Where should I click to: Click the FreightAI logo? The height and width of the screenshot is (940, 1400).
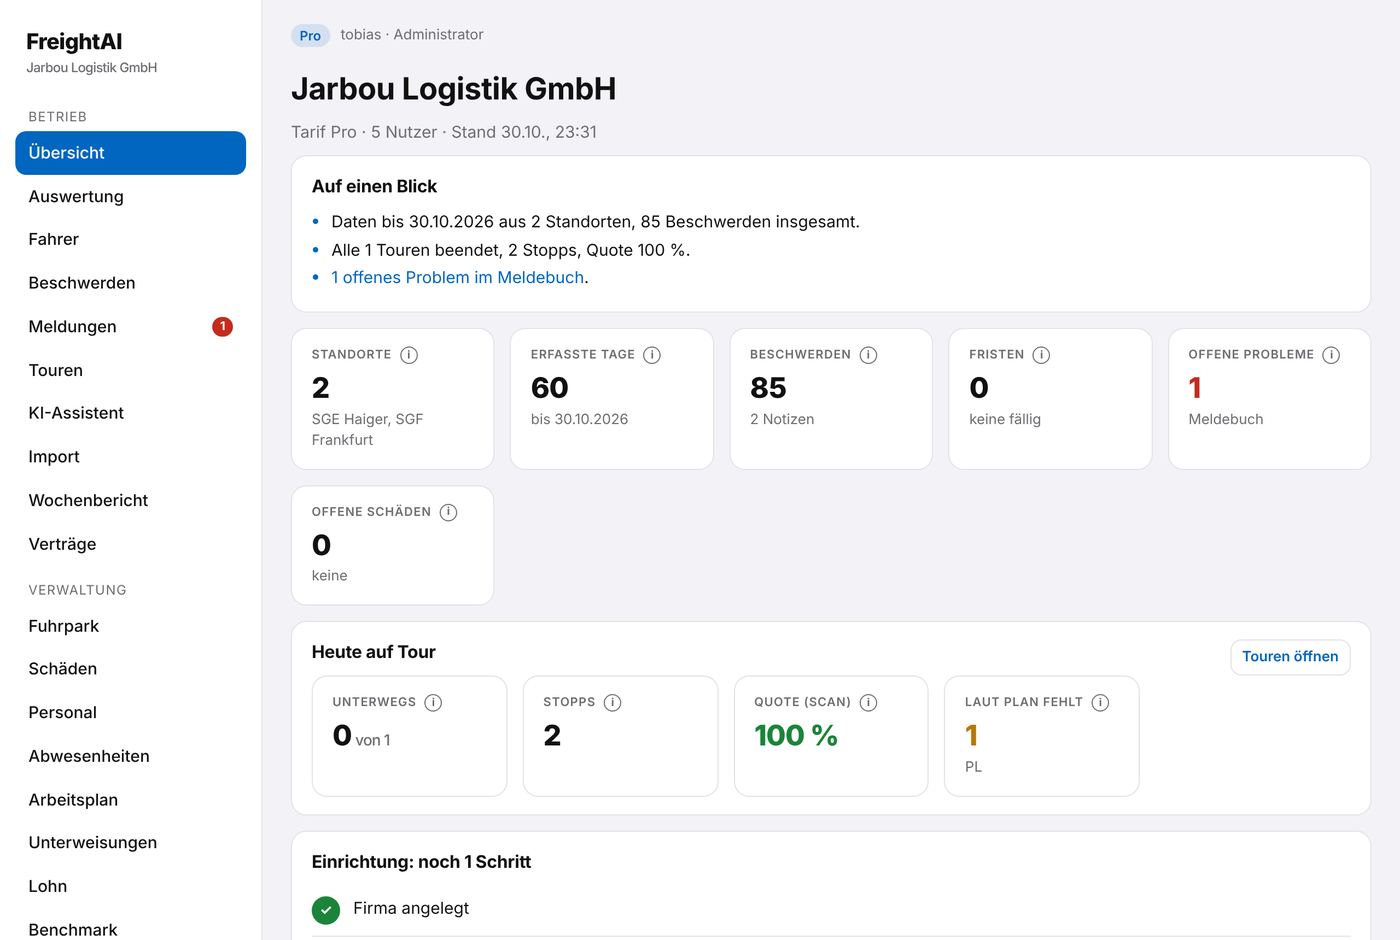pyautogui.click(x=74, y=42)
